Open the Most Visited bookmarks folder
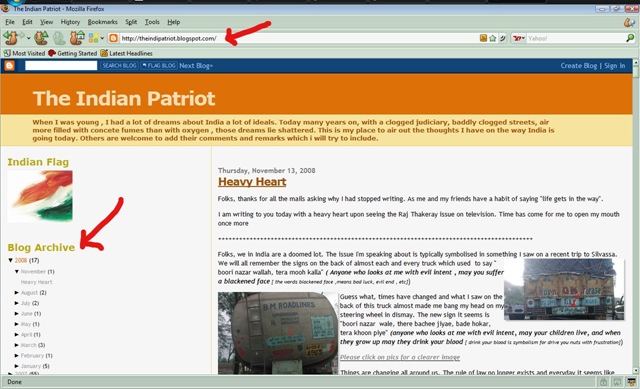Image resolution: width=640 pixels, height=389 pixels. pos(24,53)
